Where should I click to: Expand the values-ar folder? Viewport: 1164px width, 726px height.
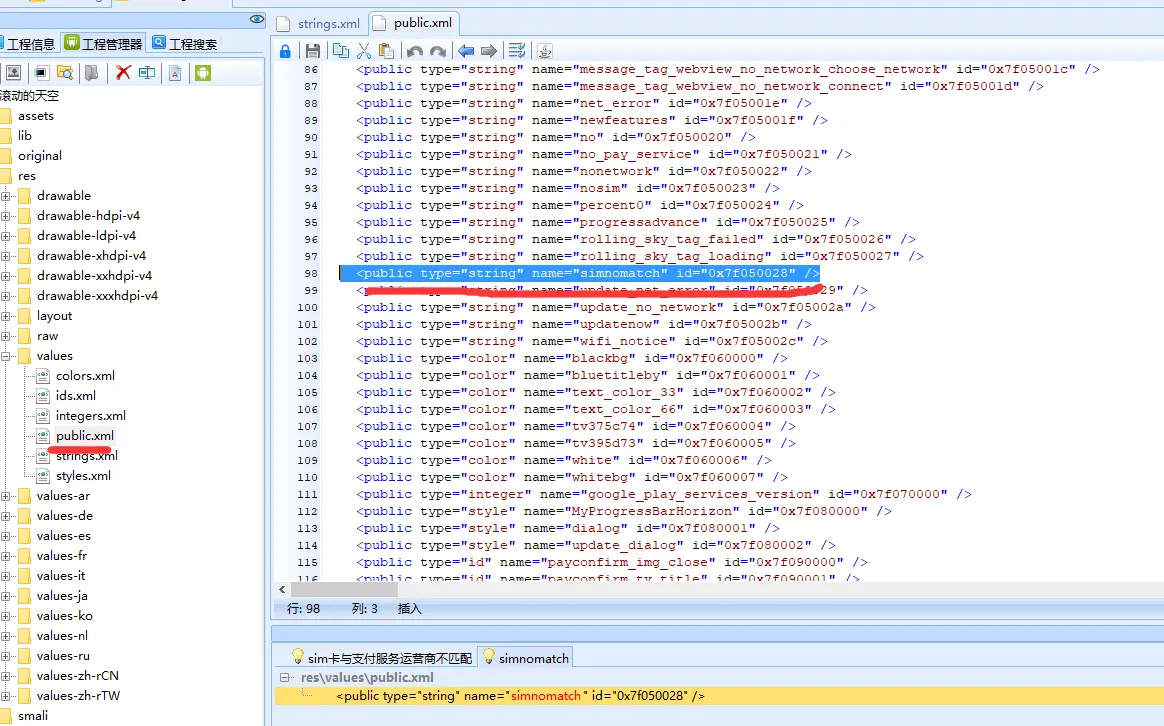pos(6,496)
